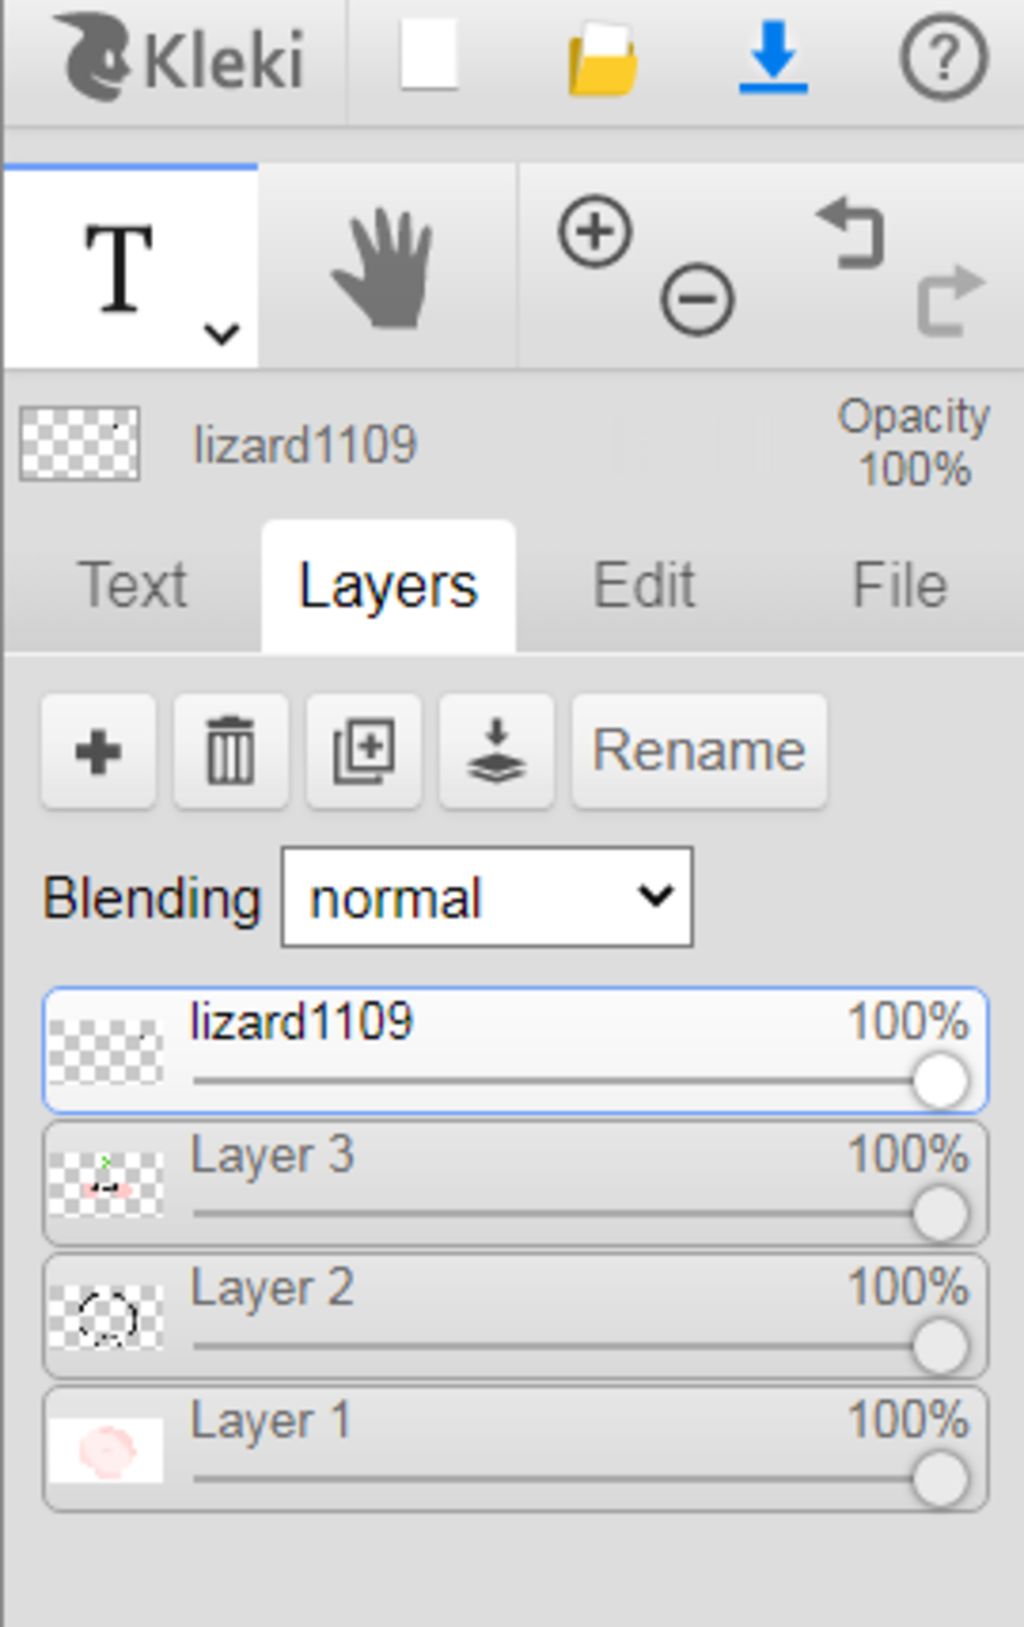Click the Kleki logo
1024x1627 pixels.
tap(183, 58)
